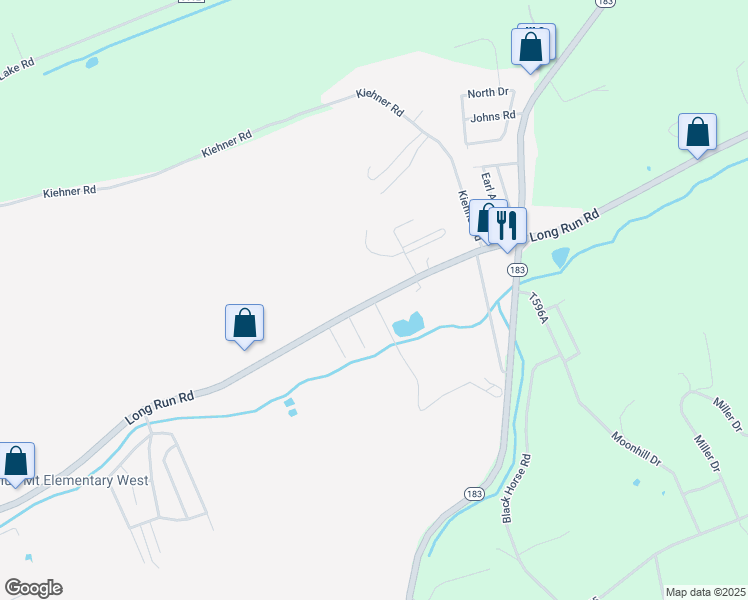Select the North Dr label
The image size is (748, 600).
(x=488, y=93)
